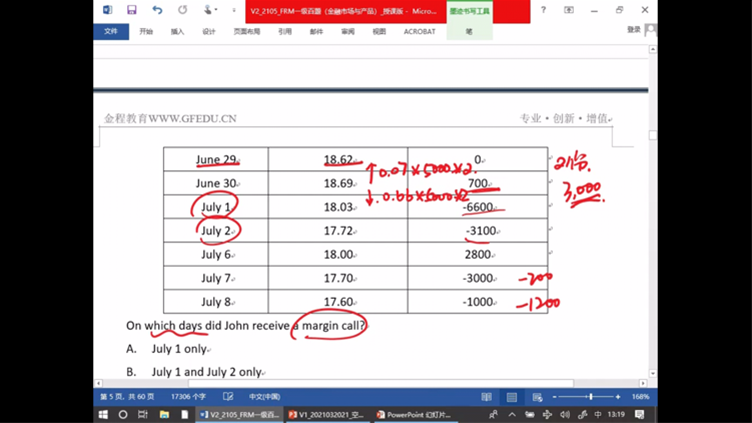
Task: Click zoom out minus button
Action: (x=554, y=397)
